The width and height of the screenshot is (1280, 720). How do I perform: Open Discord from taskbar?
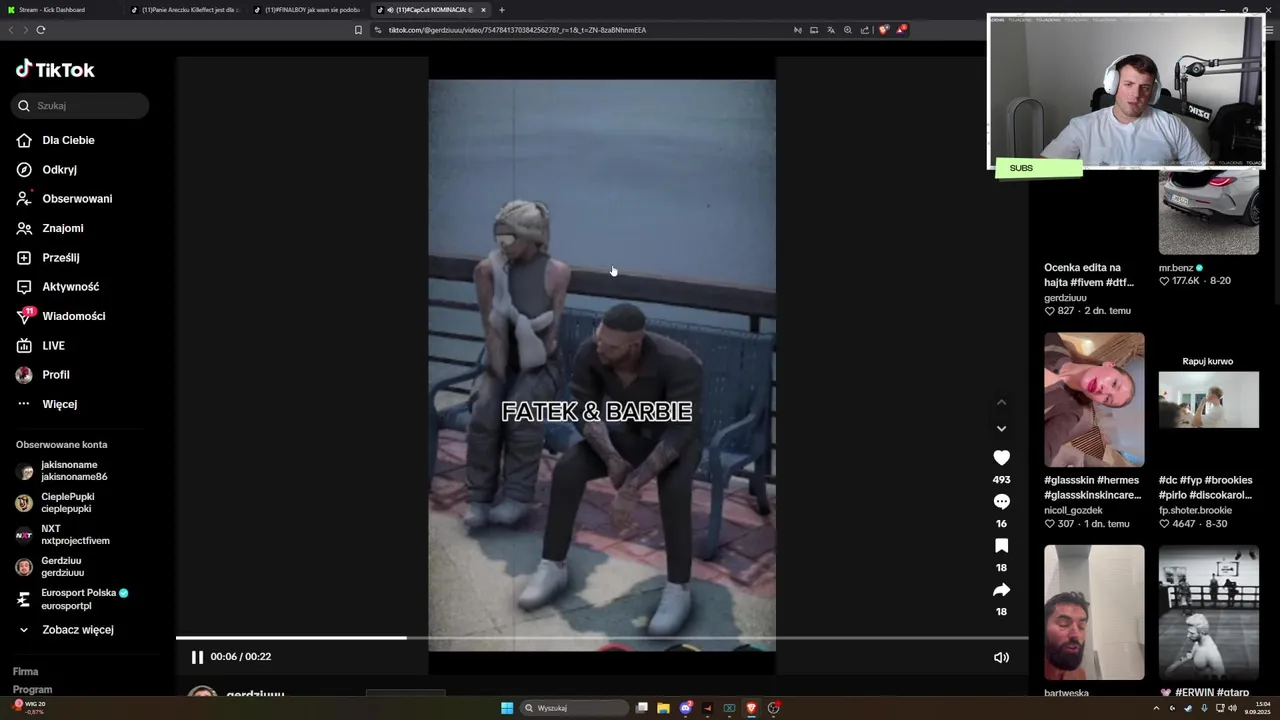[x=686, y=708]
